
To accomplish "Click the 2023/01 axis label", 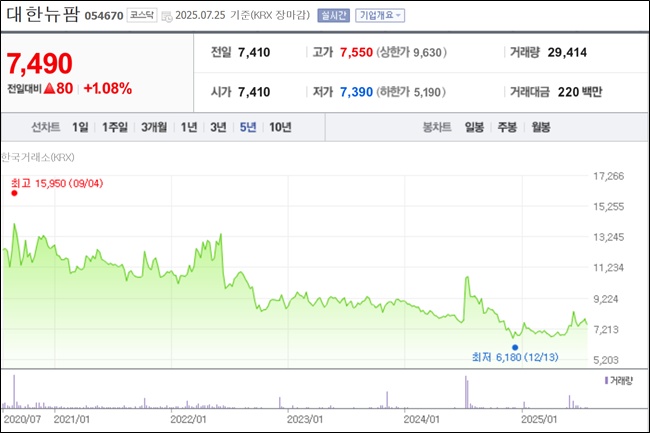I will [305, 419].
